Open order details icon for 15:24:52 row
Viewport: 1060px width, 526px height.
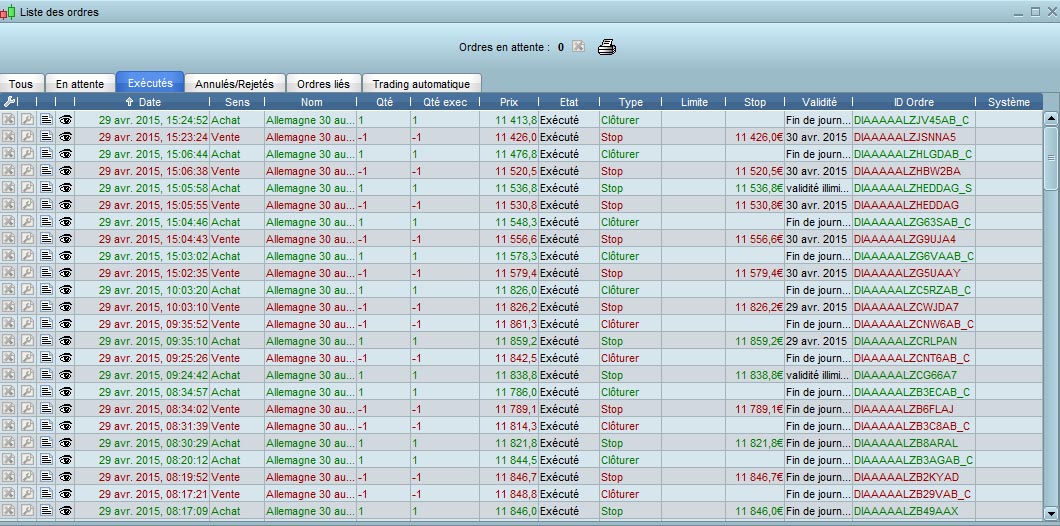coord(46,120)
